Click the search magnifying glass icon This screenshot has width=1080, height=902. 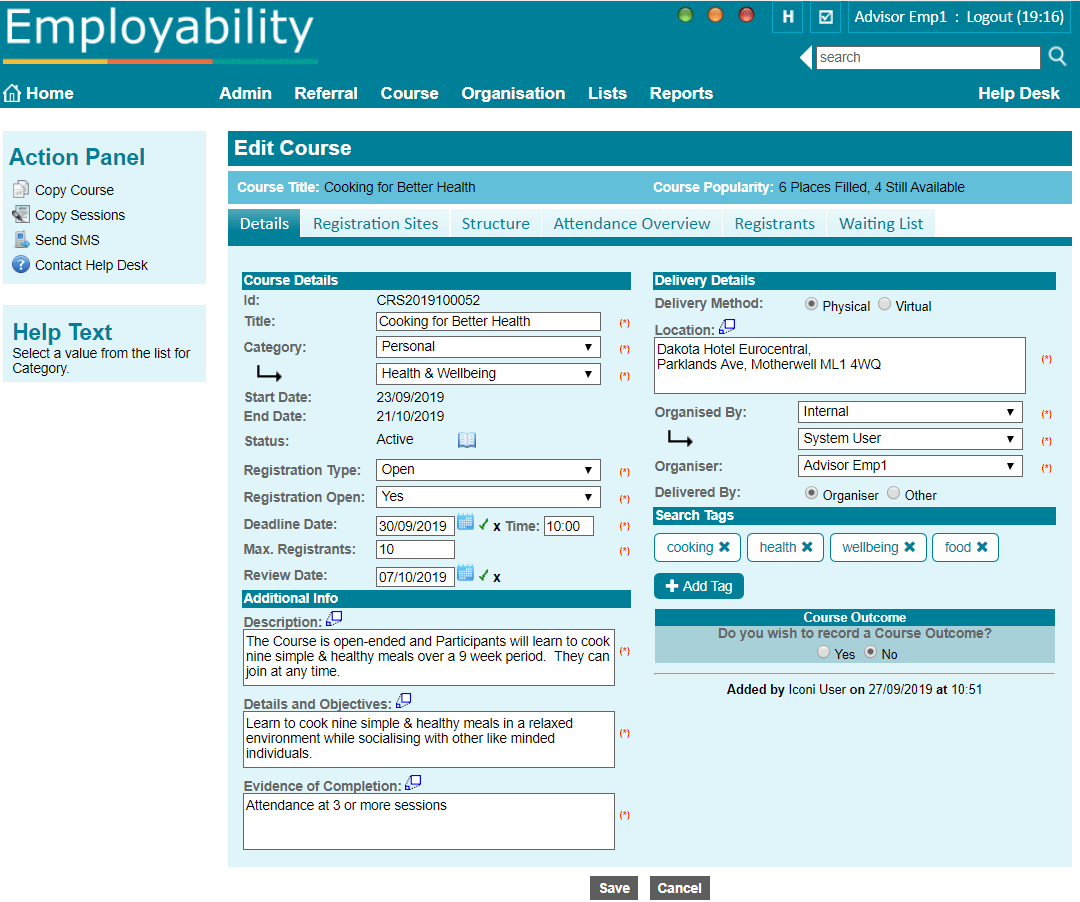pyautogui.click(x=1057, y=57)
